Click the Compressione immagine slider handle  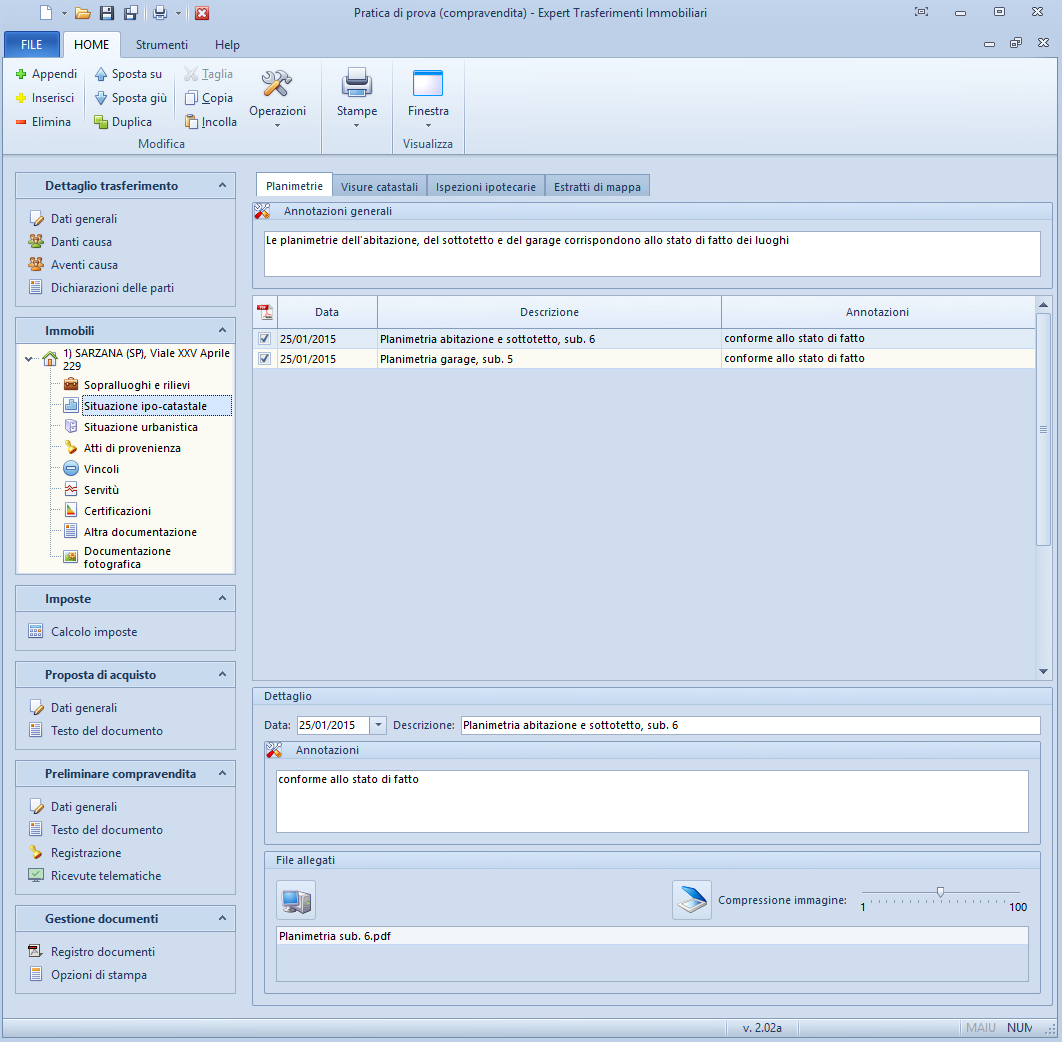click(x=940, y=892)
